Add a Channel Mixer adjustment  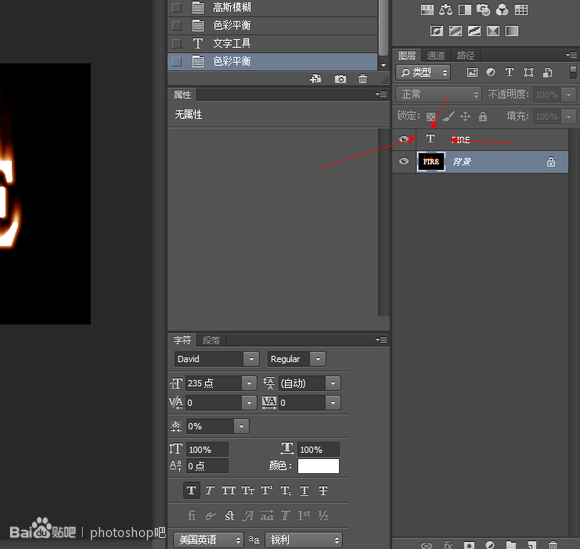coord(502,10)
